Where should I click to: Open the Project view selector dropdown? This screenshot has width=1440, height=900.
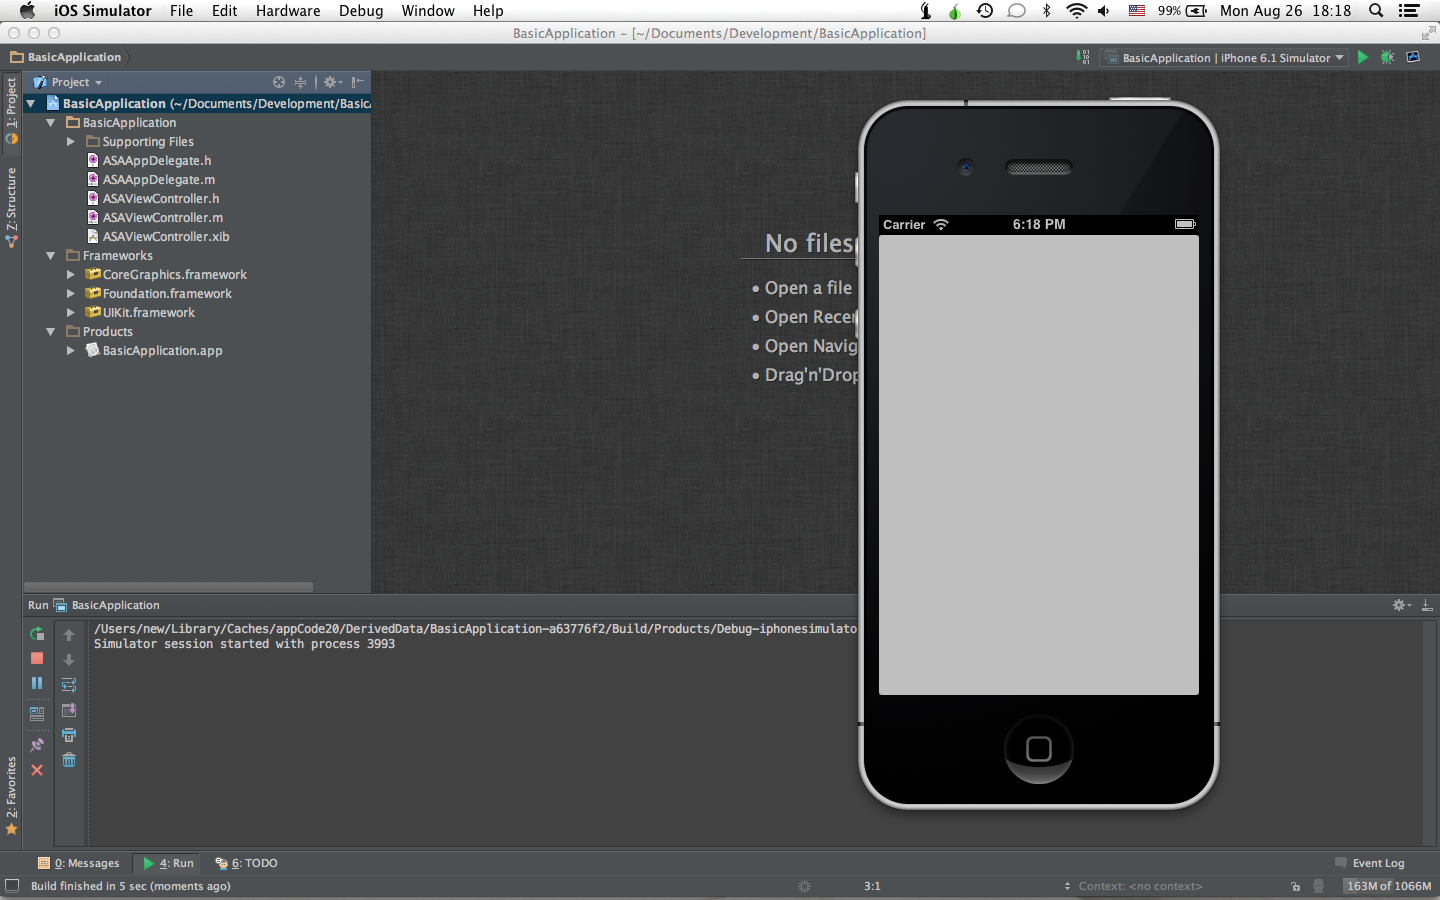[x=67, y=82]
